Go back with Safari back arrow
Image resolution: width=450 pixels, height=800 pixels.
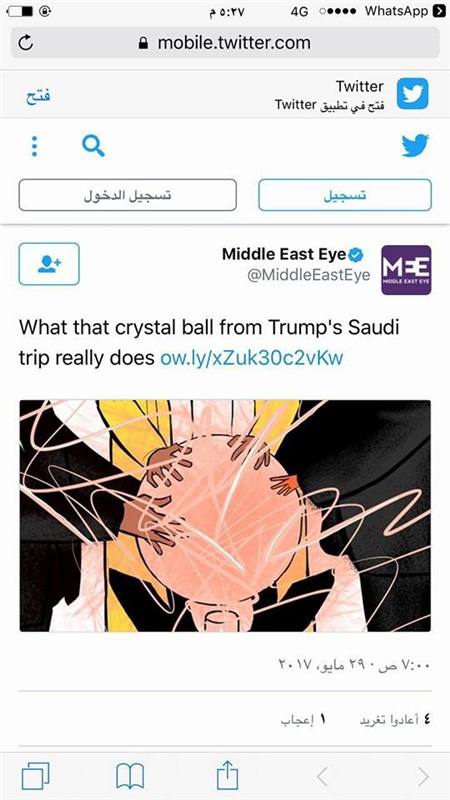tap(322, 777)
